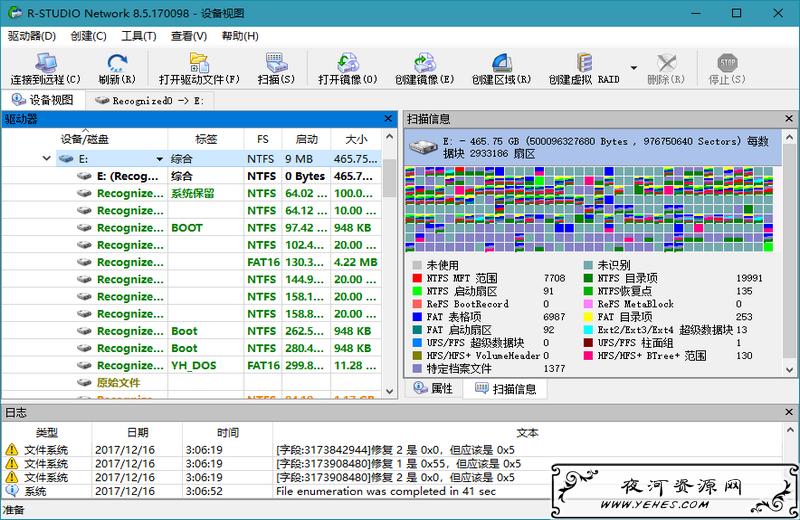
Task: Click Connect to Remote toolbar icon
Action: point(45,68)
